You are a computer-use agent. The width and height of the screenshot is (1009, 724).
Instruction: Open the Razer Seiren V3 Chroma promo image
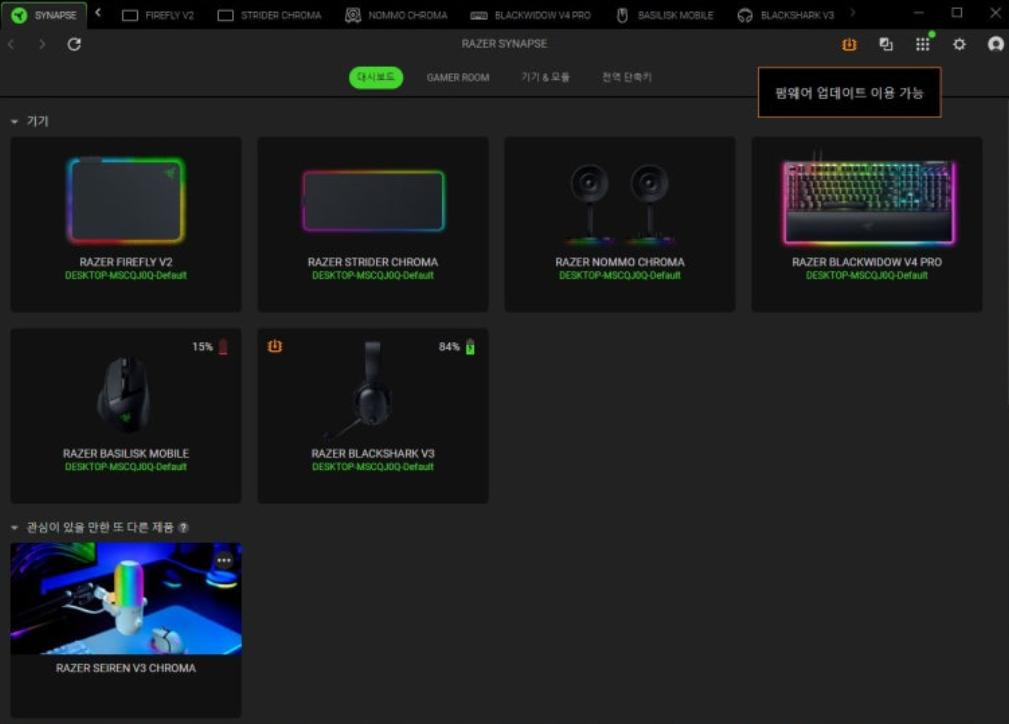pos(126,599)
